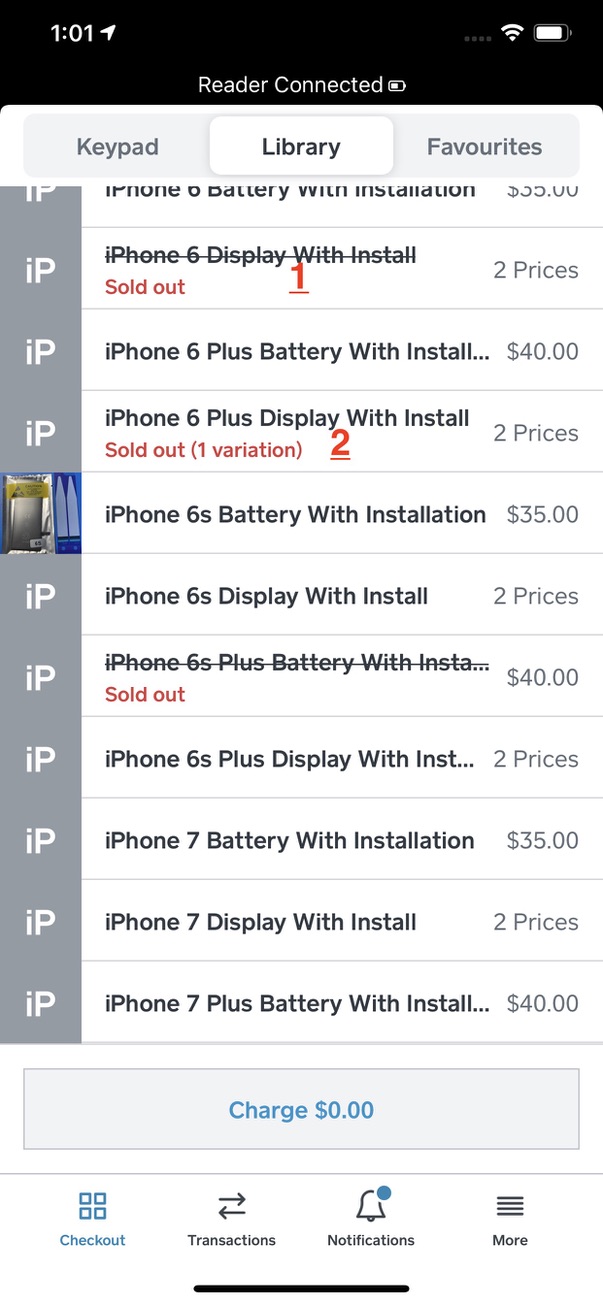This screenshot has width=603, height=1304.
Task: Tap the iPhone 6s Battery product thumbnail
Action: pos(40,514)
